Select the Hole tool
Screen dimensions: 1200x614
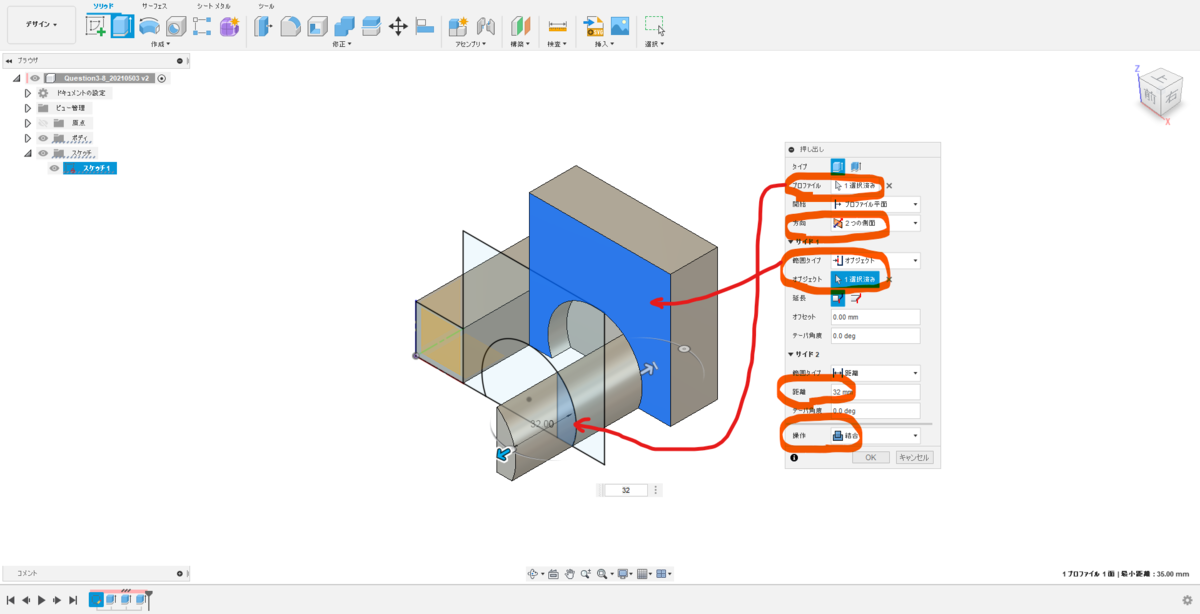coord(175,26)
